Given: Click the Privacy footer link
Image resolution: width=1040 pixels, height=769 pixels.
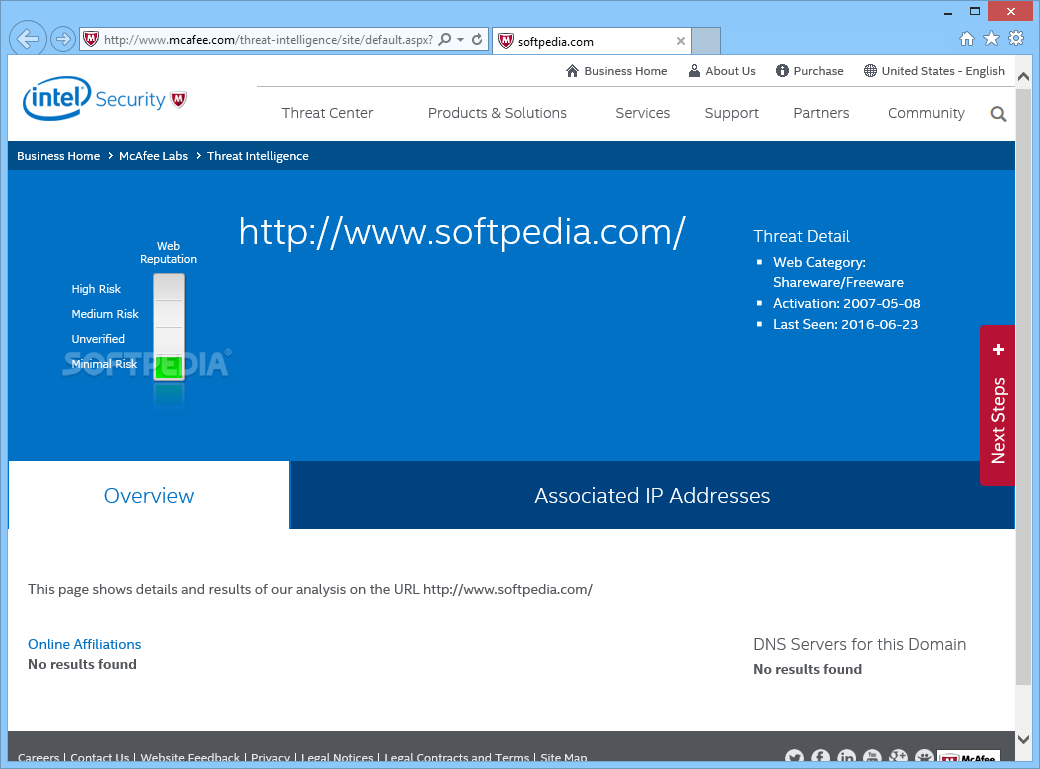Looking at the screenshot, I should click(271, 757).
